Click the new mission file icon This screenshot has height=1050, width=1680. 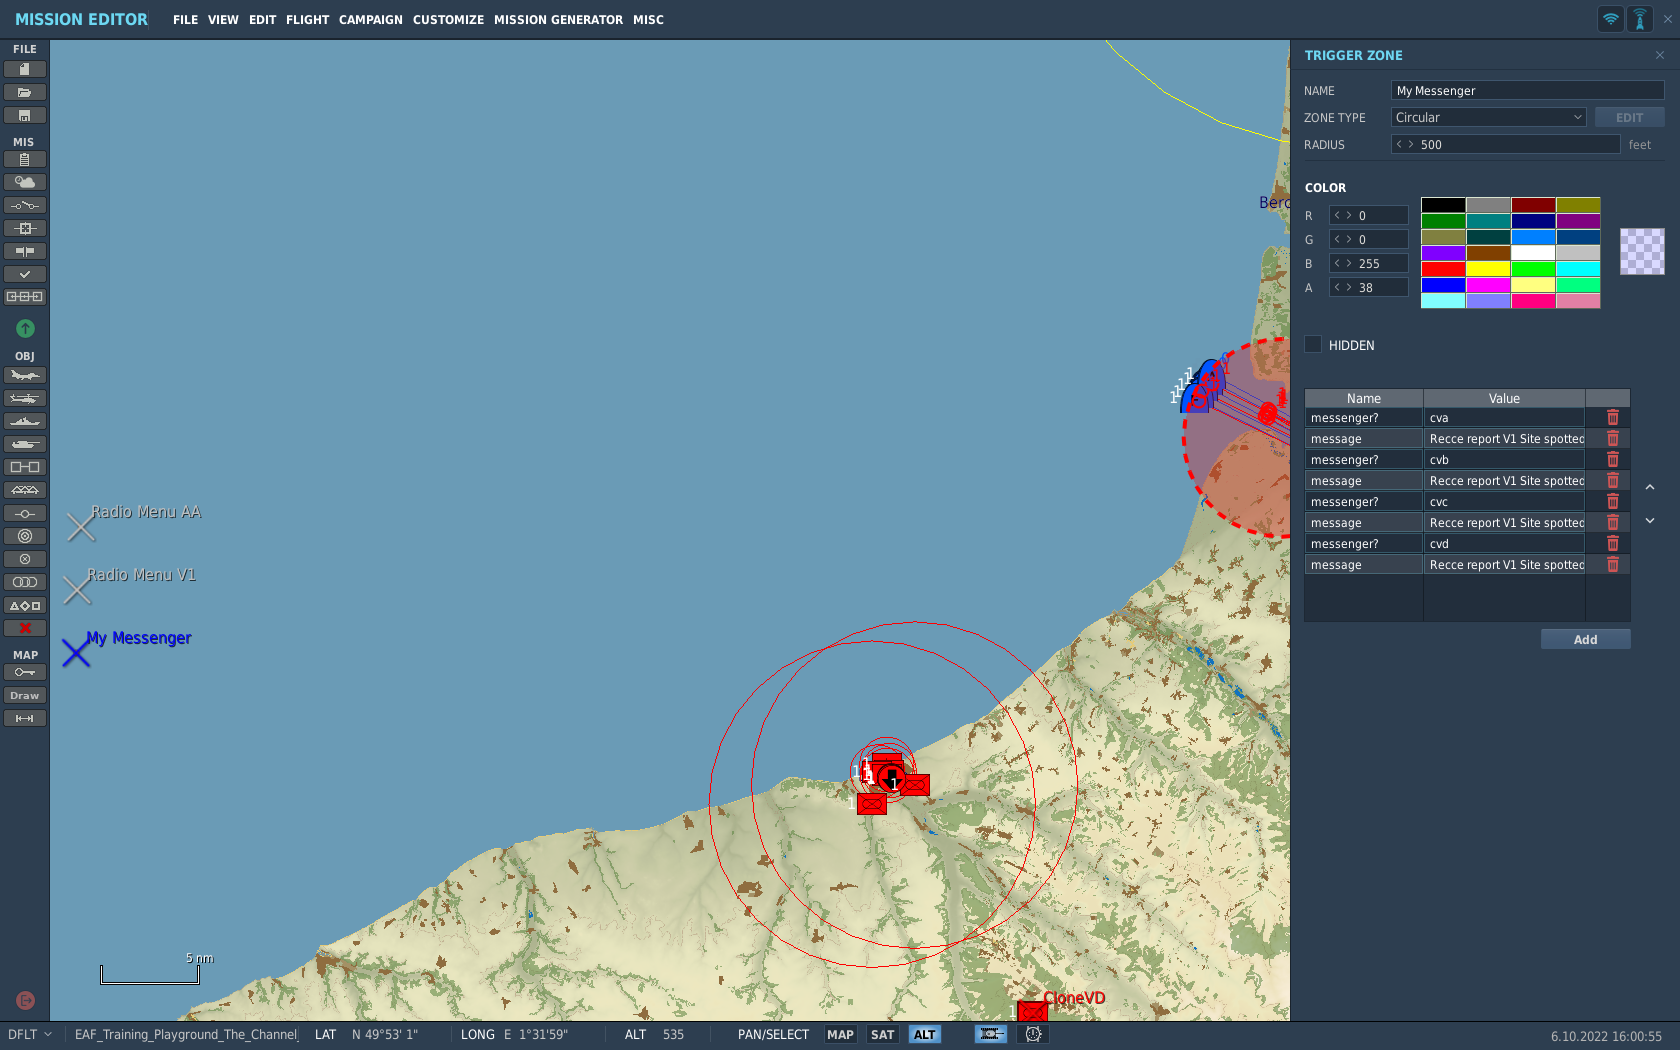[x=25, y=69]
